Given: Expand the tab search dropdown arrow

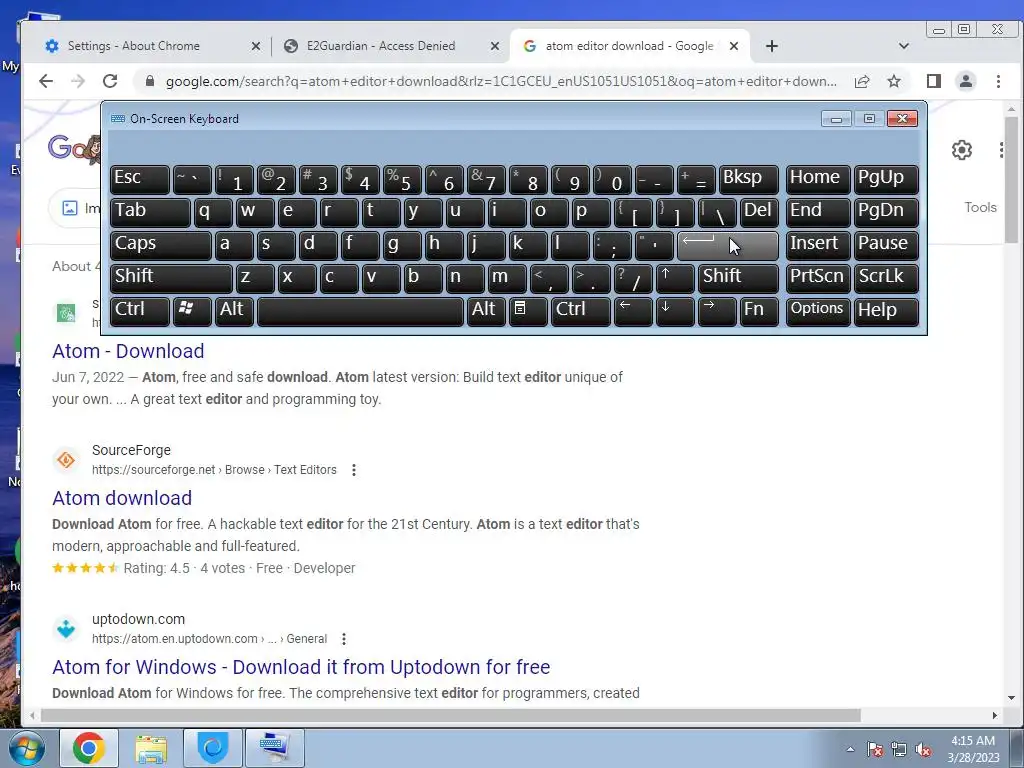Looking at the screenshot, I should (904, 46).
